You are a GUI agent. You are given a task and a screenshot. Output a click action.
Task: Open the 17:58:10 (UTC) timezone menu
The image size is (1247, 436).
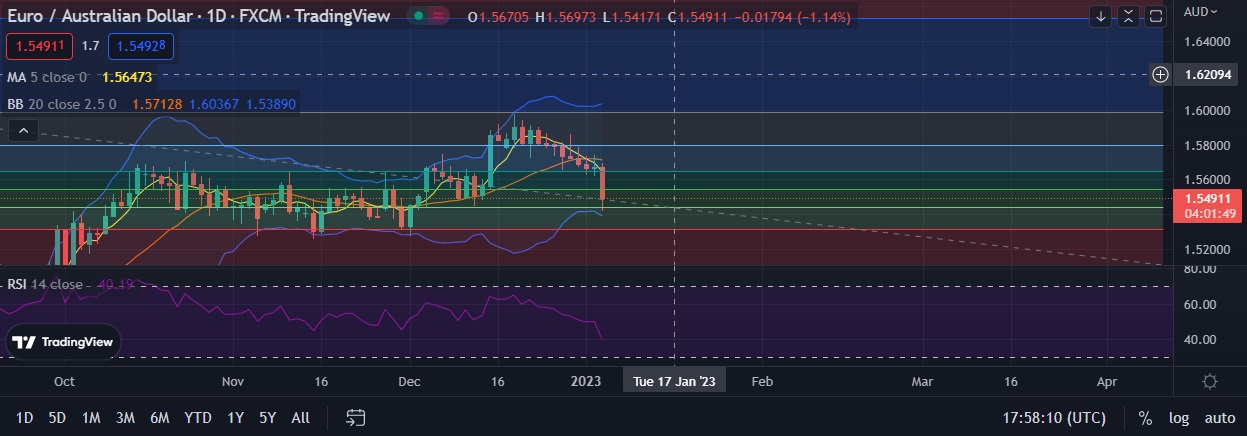tap(1054, 417)
